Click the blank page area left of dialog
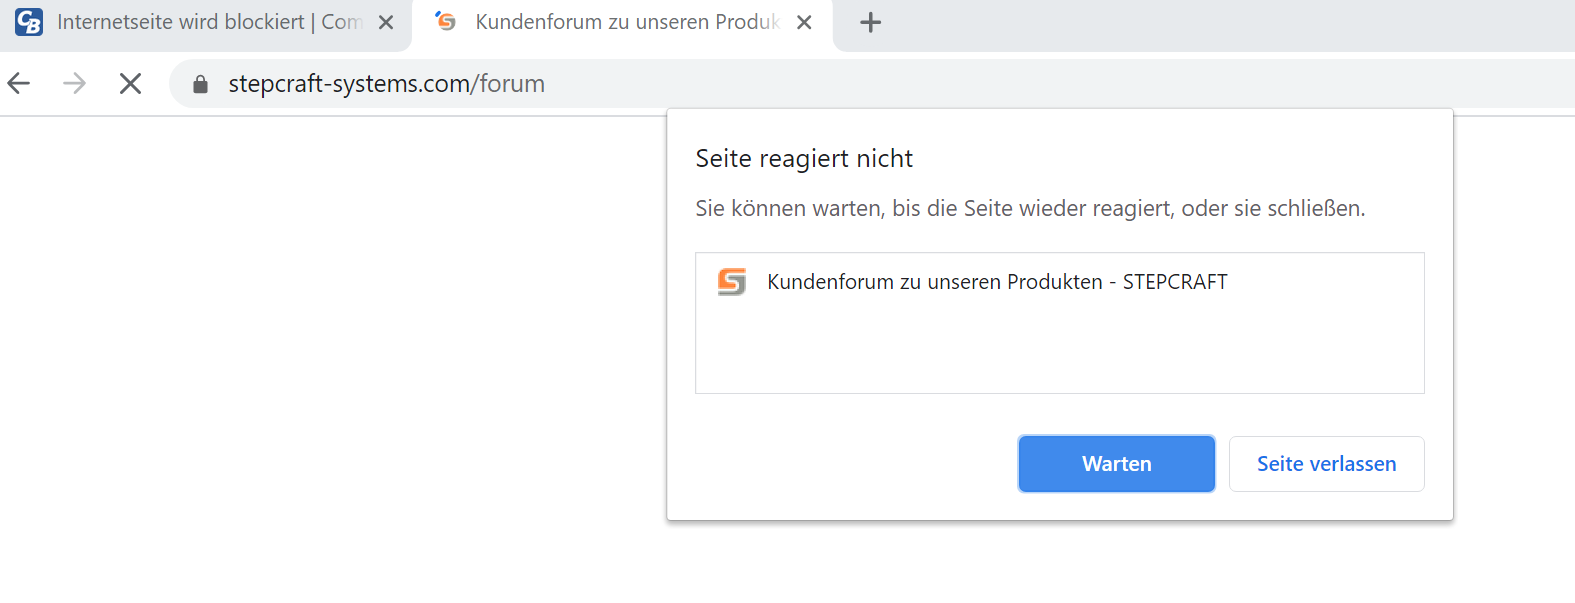This screenshot has width=1575, height=603. pos(330,350)
